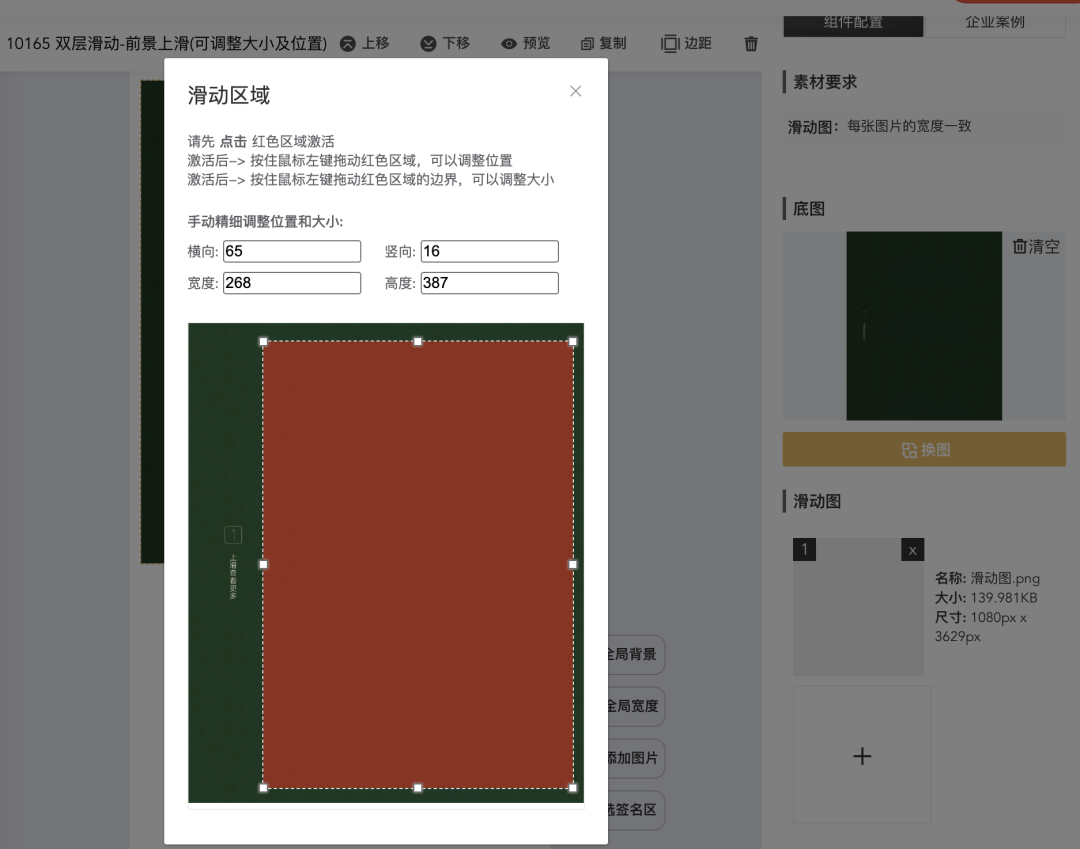Move component down with 下移
The image size is (1080, 849).
(445, 43)
